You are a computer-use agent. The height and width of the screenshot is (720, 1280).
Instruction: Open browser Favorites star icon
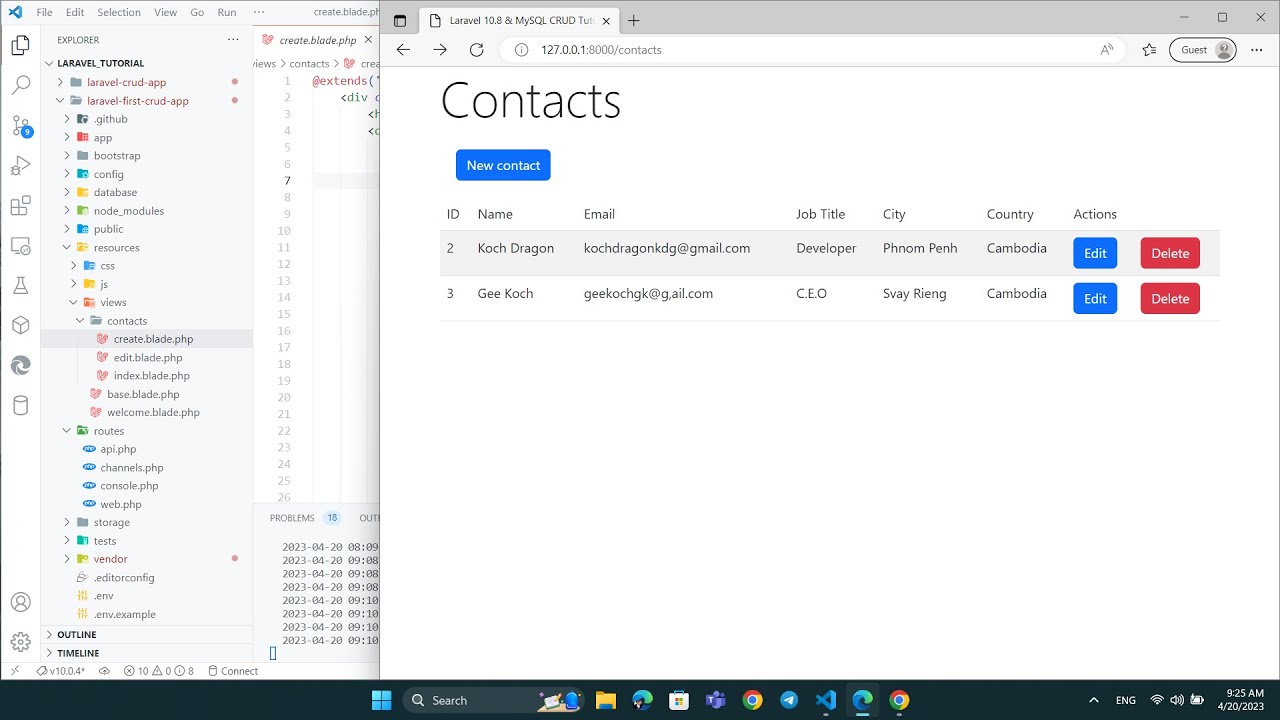click(x=1149, y=50)
